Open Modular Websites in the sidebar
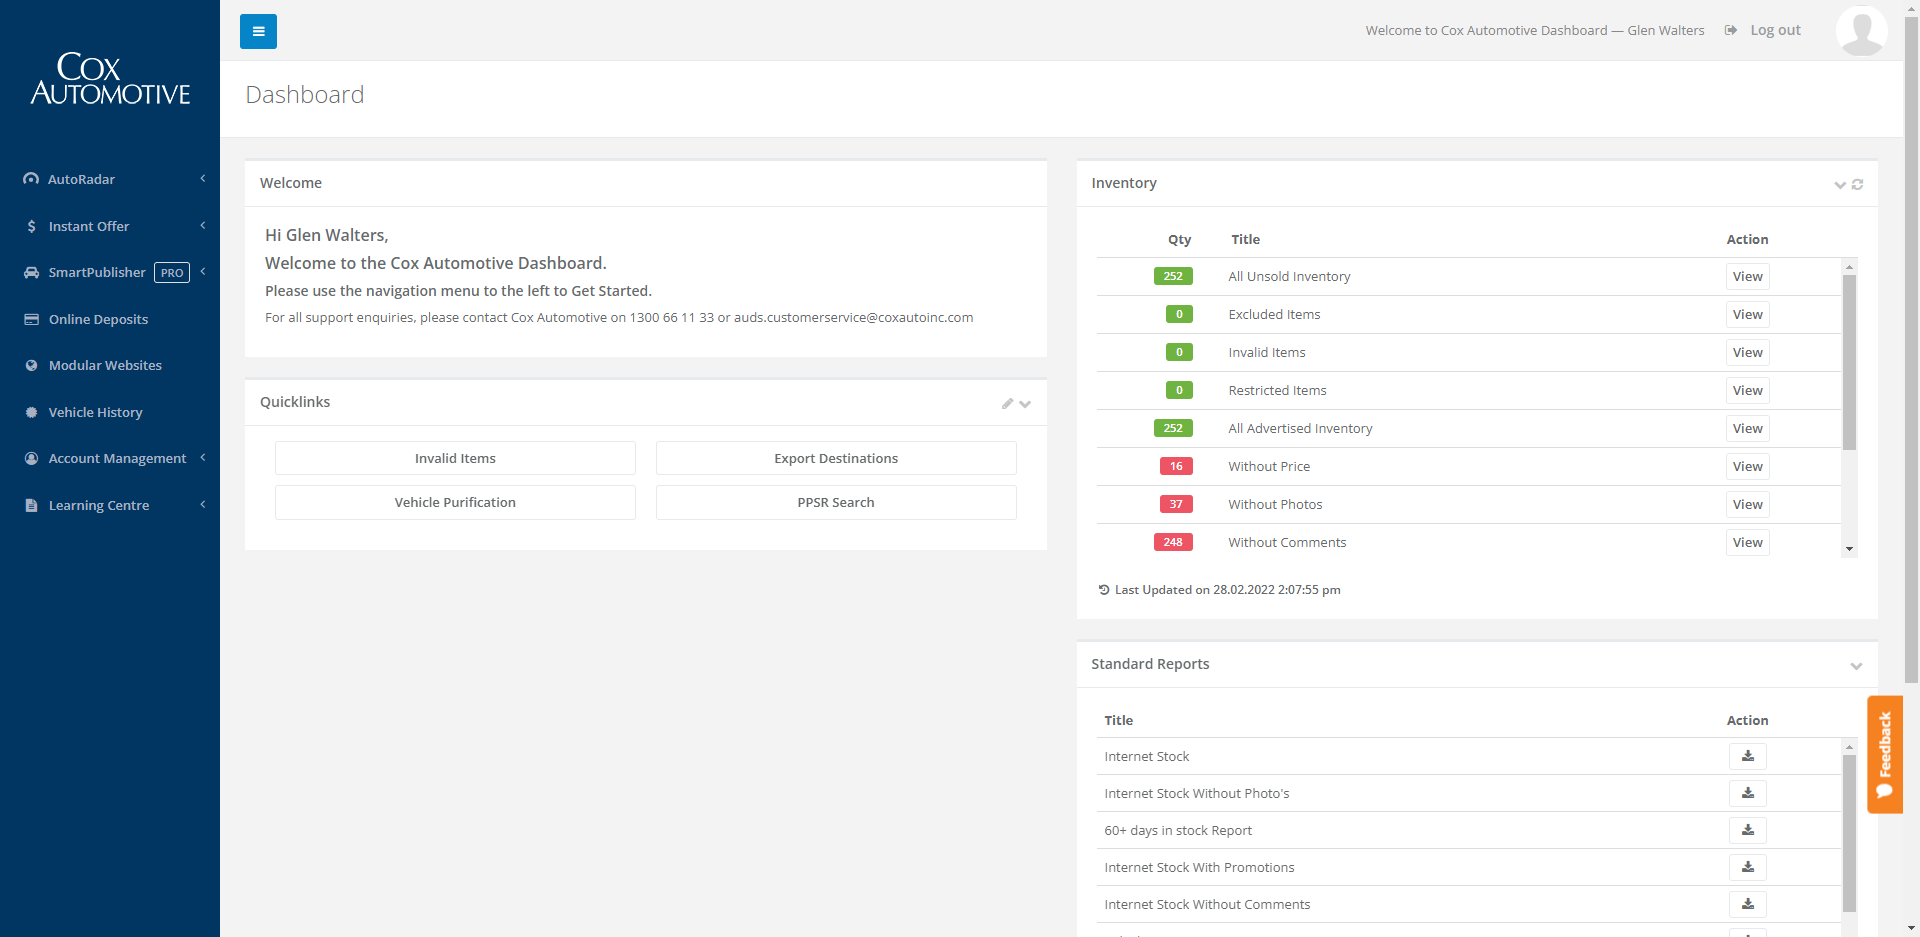The image size is (1920, 937). tap(105, 365)
